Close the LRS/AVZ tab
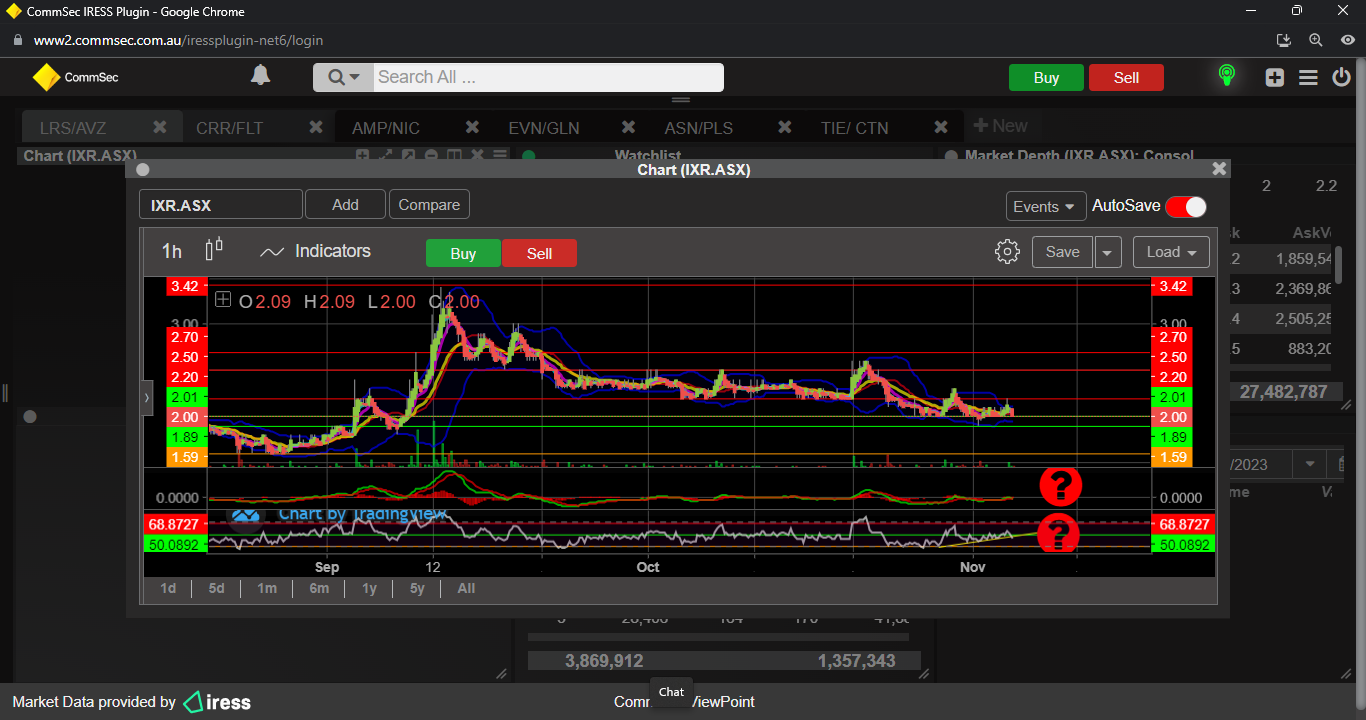This screenshot has width=1366, height=720. click(x=160, y=127)
